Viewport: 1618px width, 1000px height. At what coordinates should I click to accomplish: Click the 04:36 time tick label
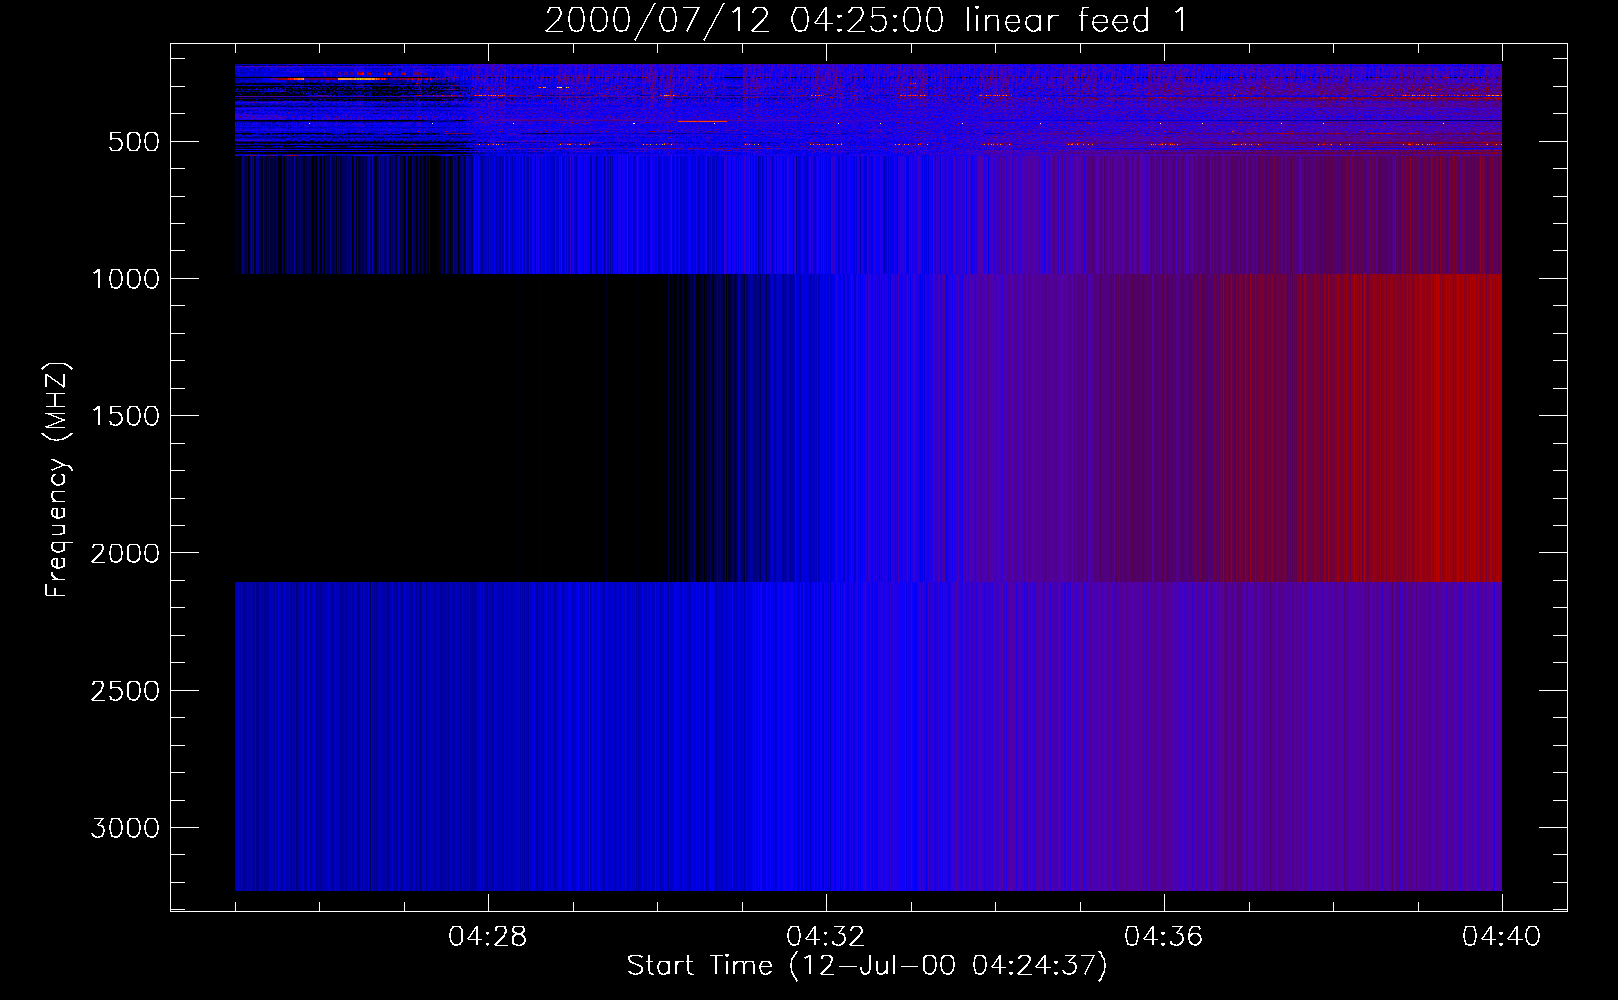(x=1164, y=937)
